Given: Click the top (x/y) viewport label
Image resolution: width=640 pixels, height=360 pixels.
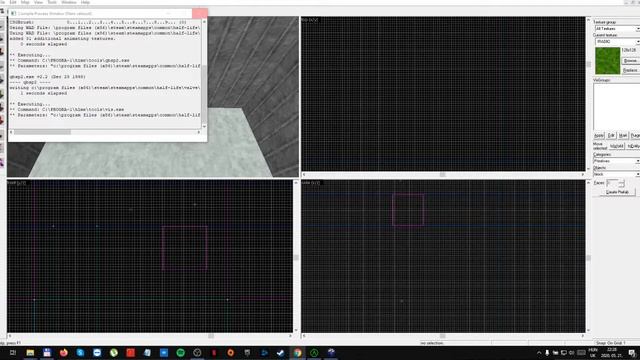Looking at the screenshot, I should (x=310, y=20).
